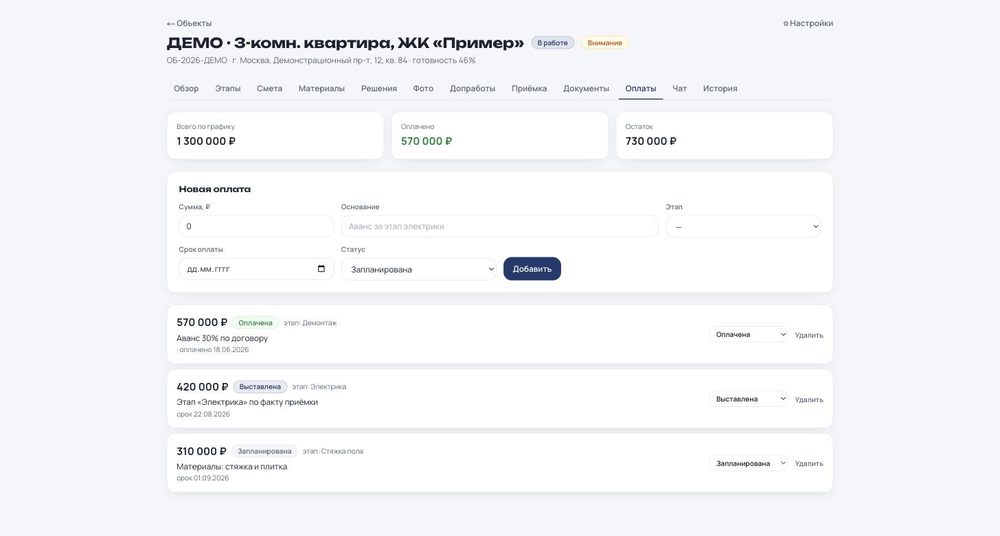
Task: Open status dropdown for 420 000 ₽ payment
Action: click(749, 399)
